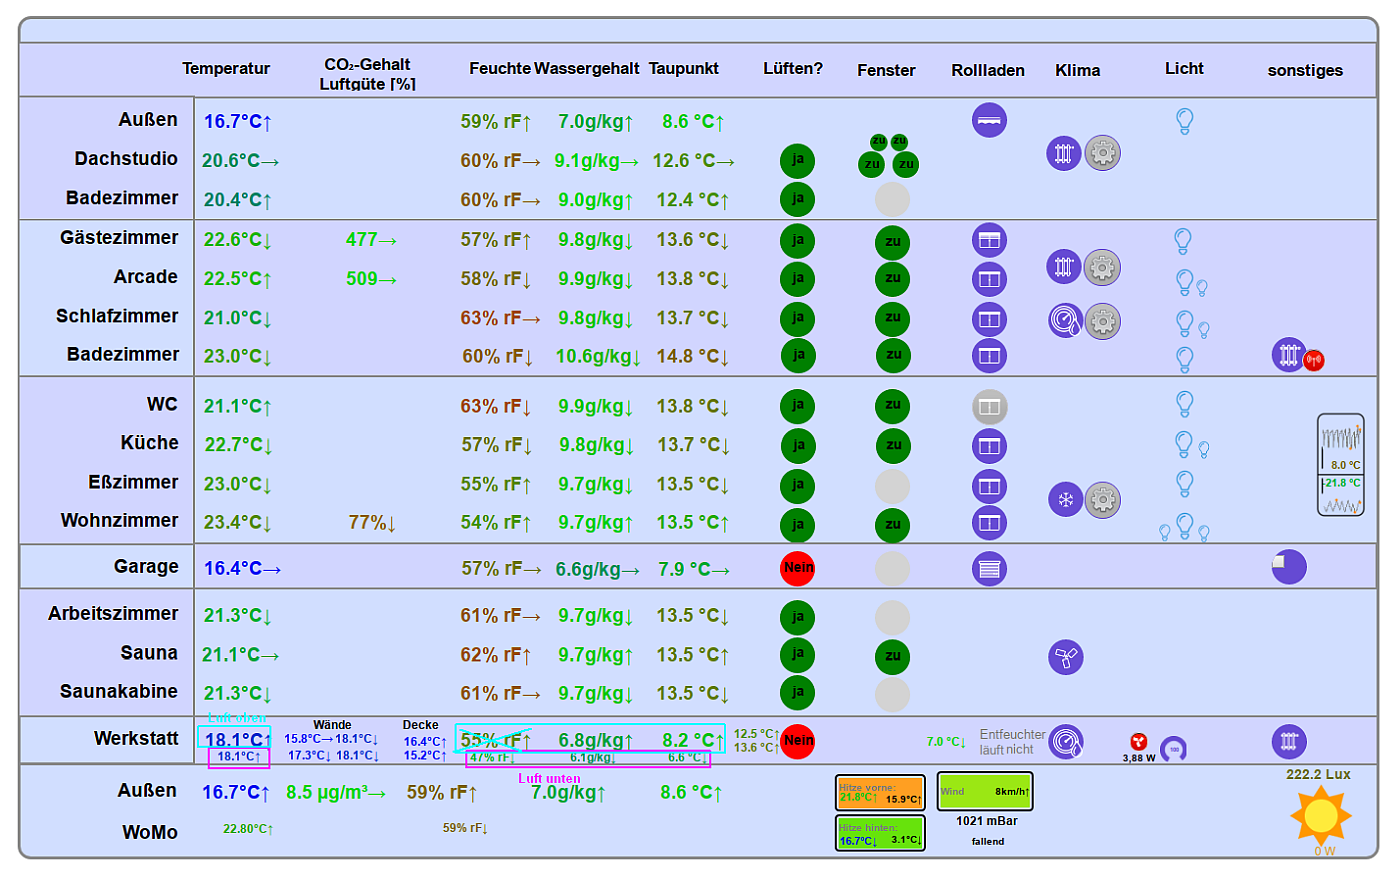Click the Werkstatt radiator icon in sonstiges column
Viewport: 1400px width, 879px height.
pyautogui.click(x=1289, y=742)
